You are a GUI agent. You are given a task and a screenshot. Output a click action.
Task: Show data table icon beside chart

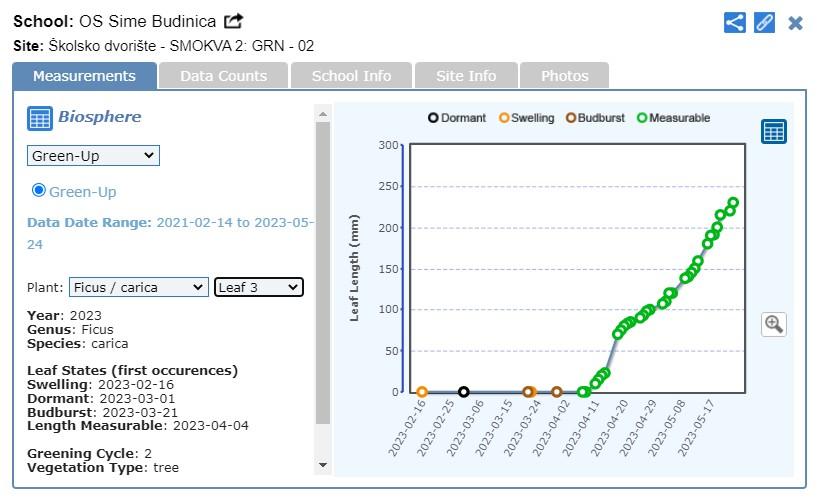pos(774,131)
